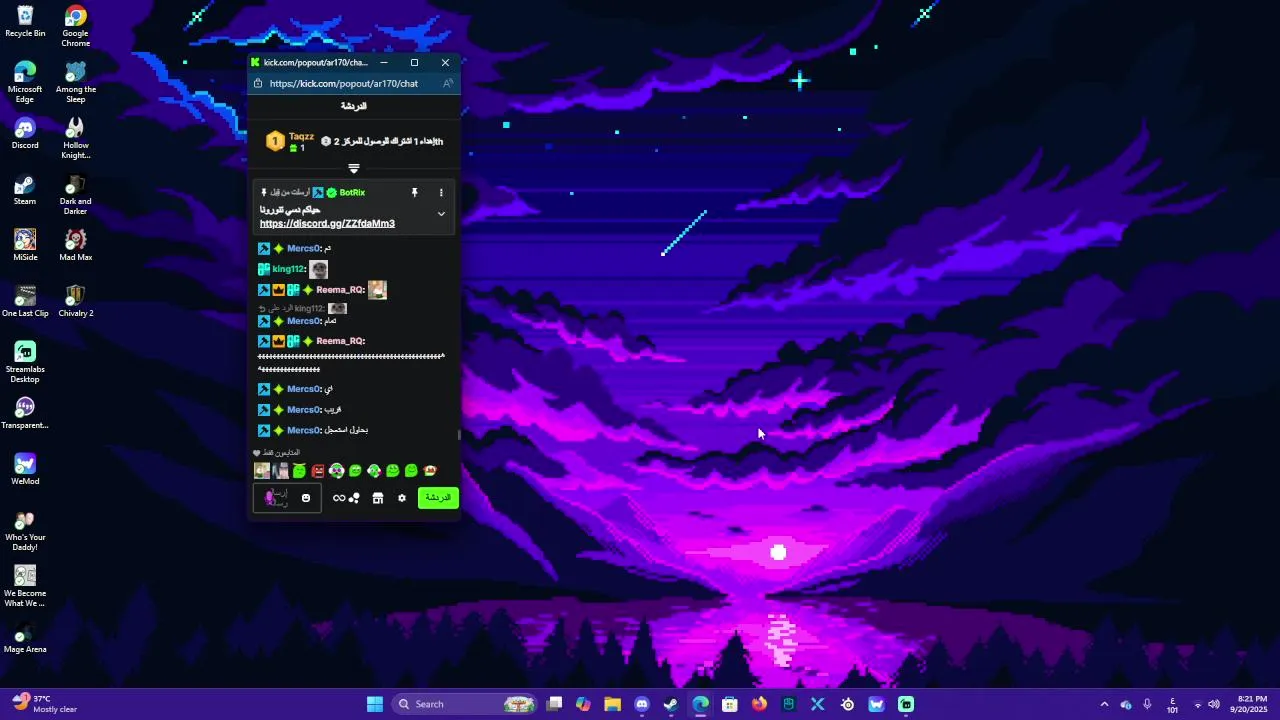The width and height of the screenshot is (1280, 720).
Task: Click the Kicks gifting dots icon
Action: click(355, 498)
